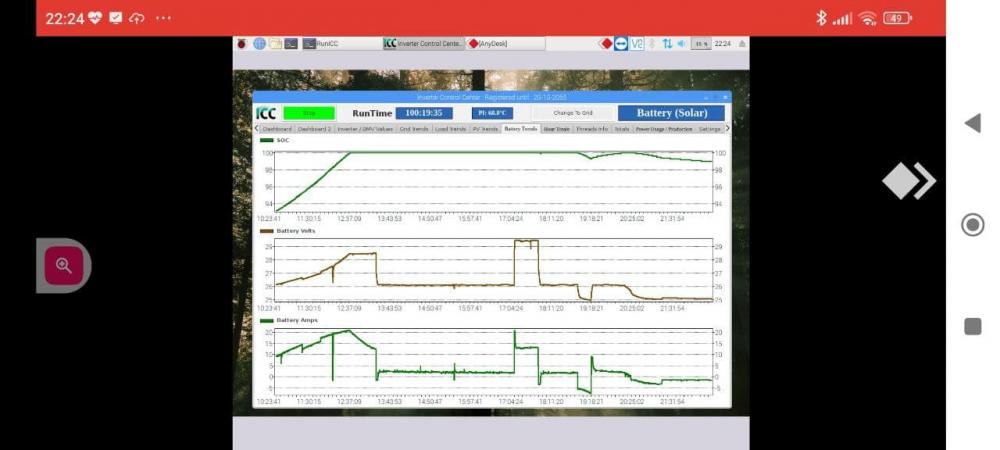Click the CPU usage monitor in panel
Image resolution: width=1000 pixels, height=450 pixels.
click(701, 43)
